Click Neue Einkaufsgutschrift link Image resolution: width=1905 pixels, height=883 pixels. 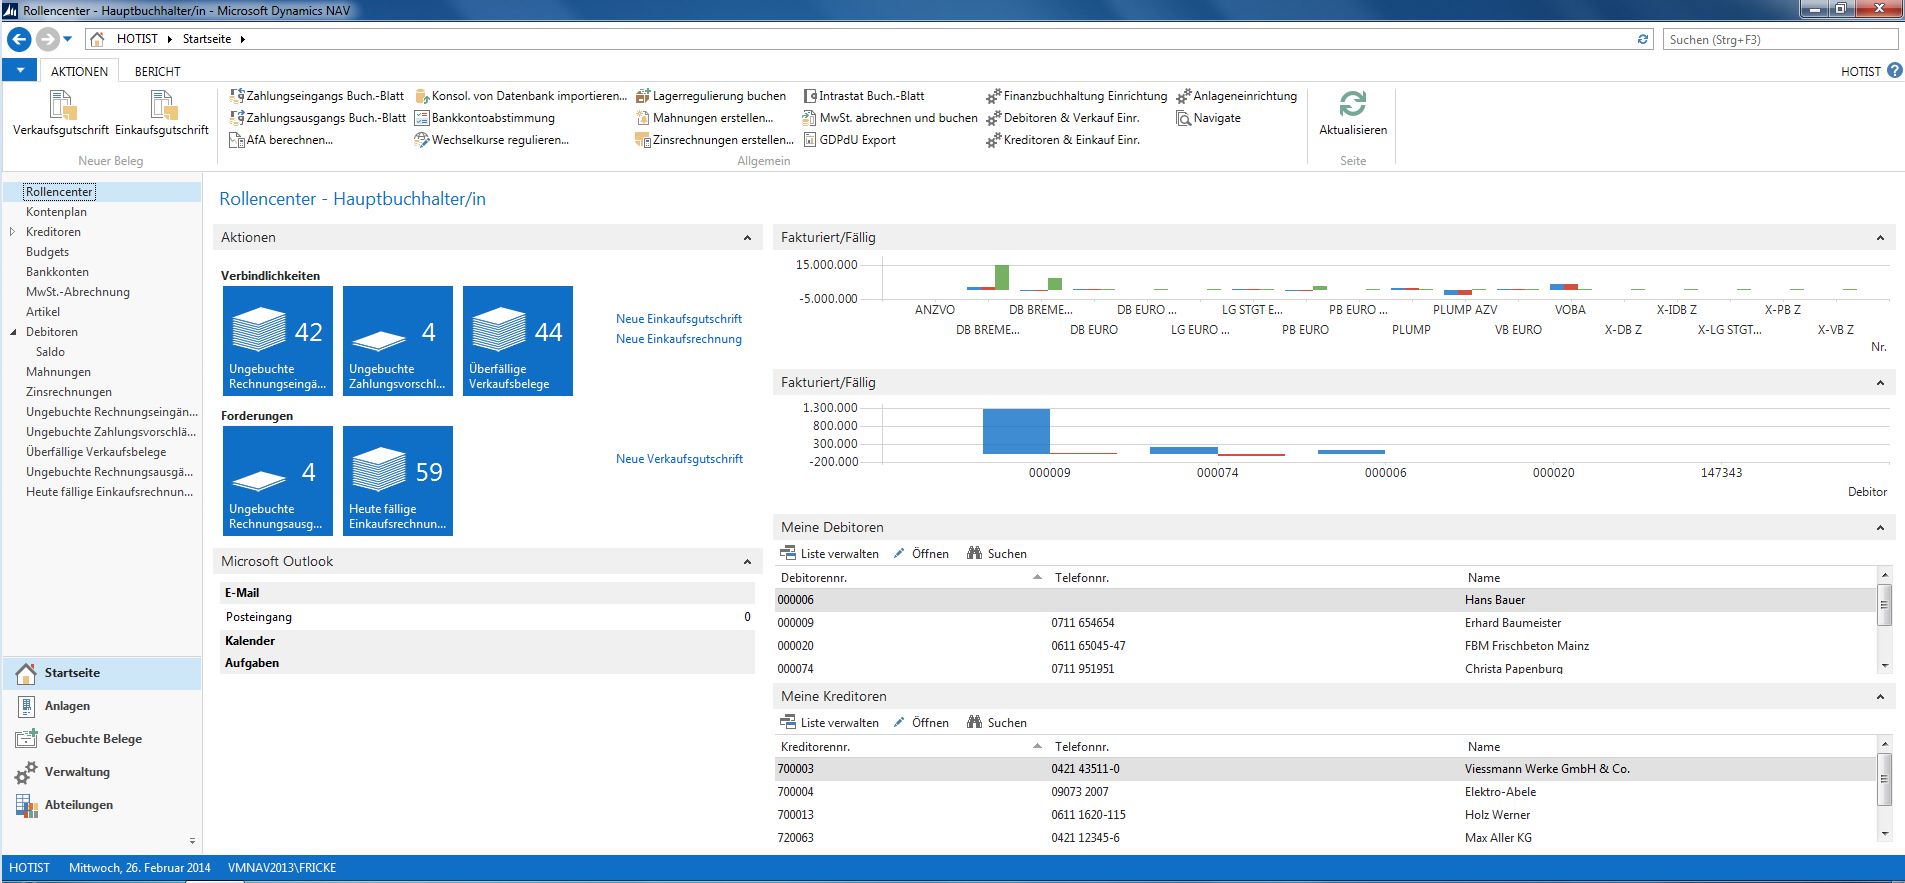click(679, 319)
